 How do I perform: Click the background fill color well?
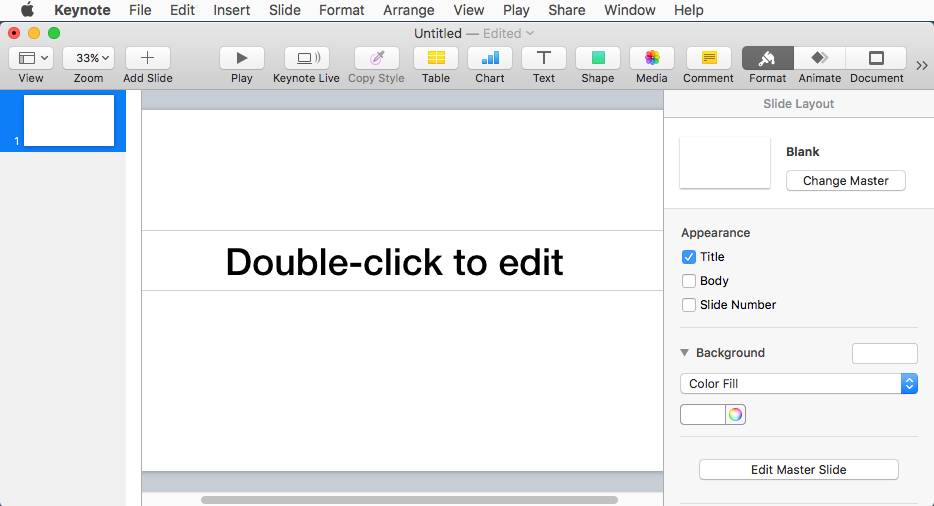pos(703,415)
